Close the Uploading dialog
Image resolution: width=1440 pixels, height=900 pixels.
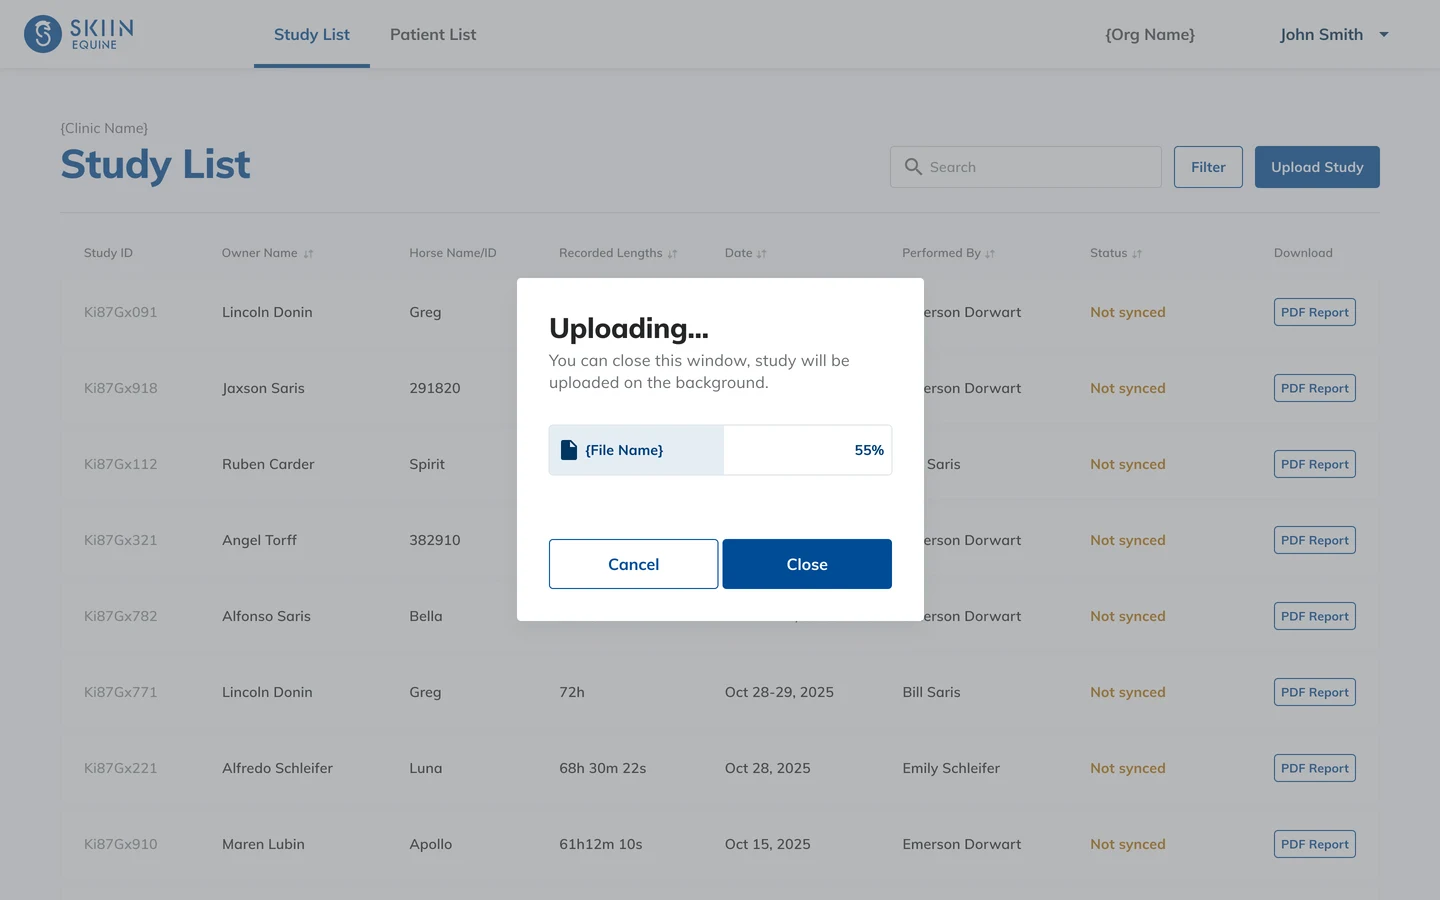pos(807,564)
